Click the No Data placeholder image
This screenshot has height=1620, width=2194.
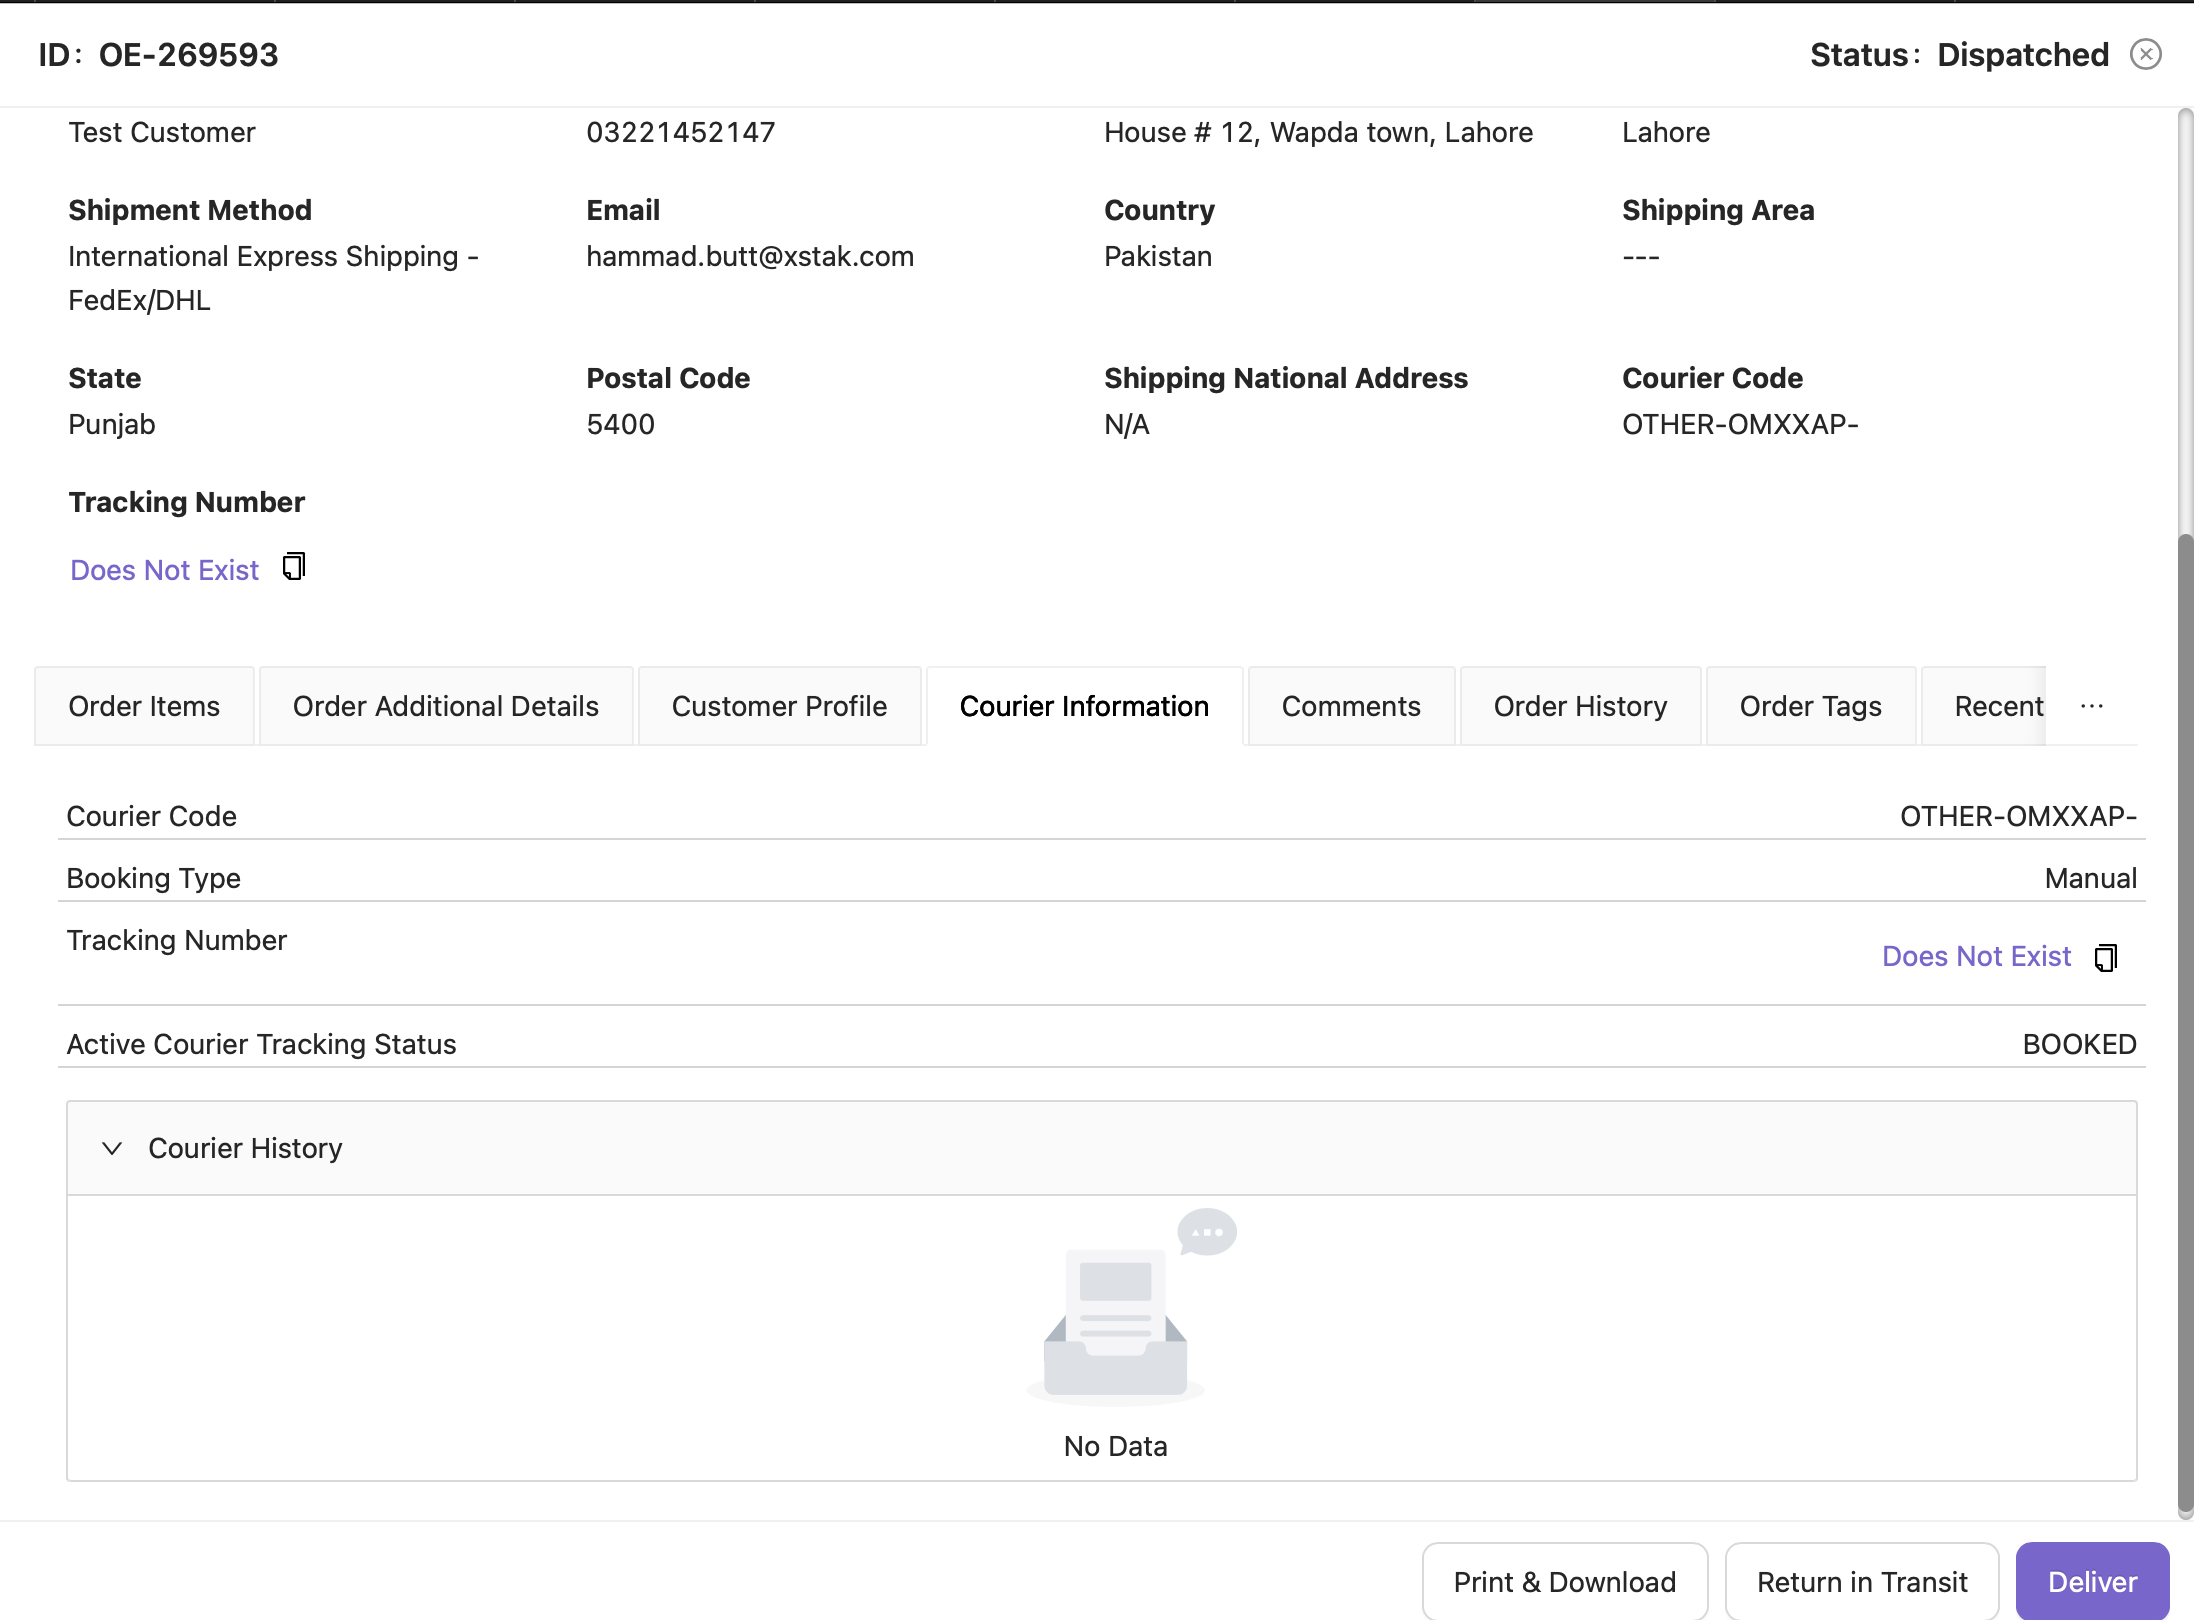click(1132, 1307)
